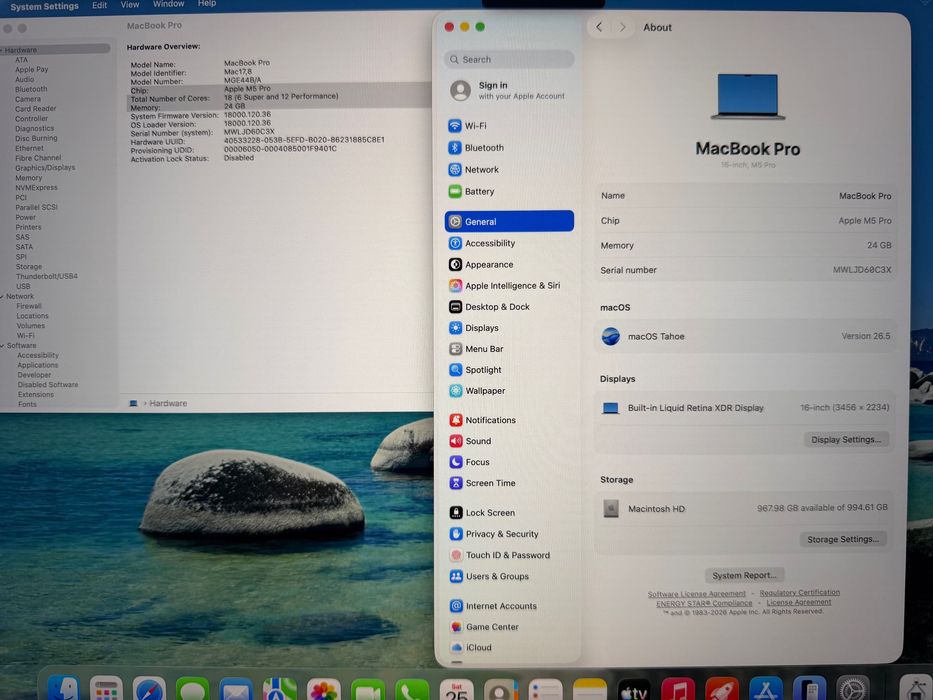Screen dimensions: 933x700
Task: Open the App Store from the Dock
Action: coord(765,690)
